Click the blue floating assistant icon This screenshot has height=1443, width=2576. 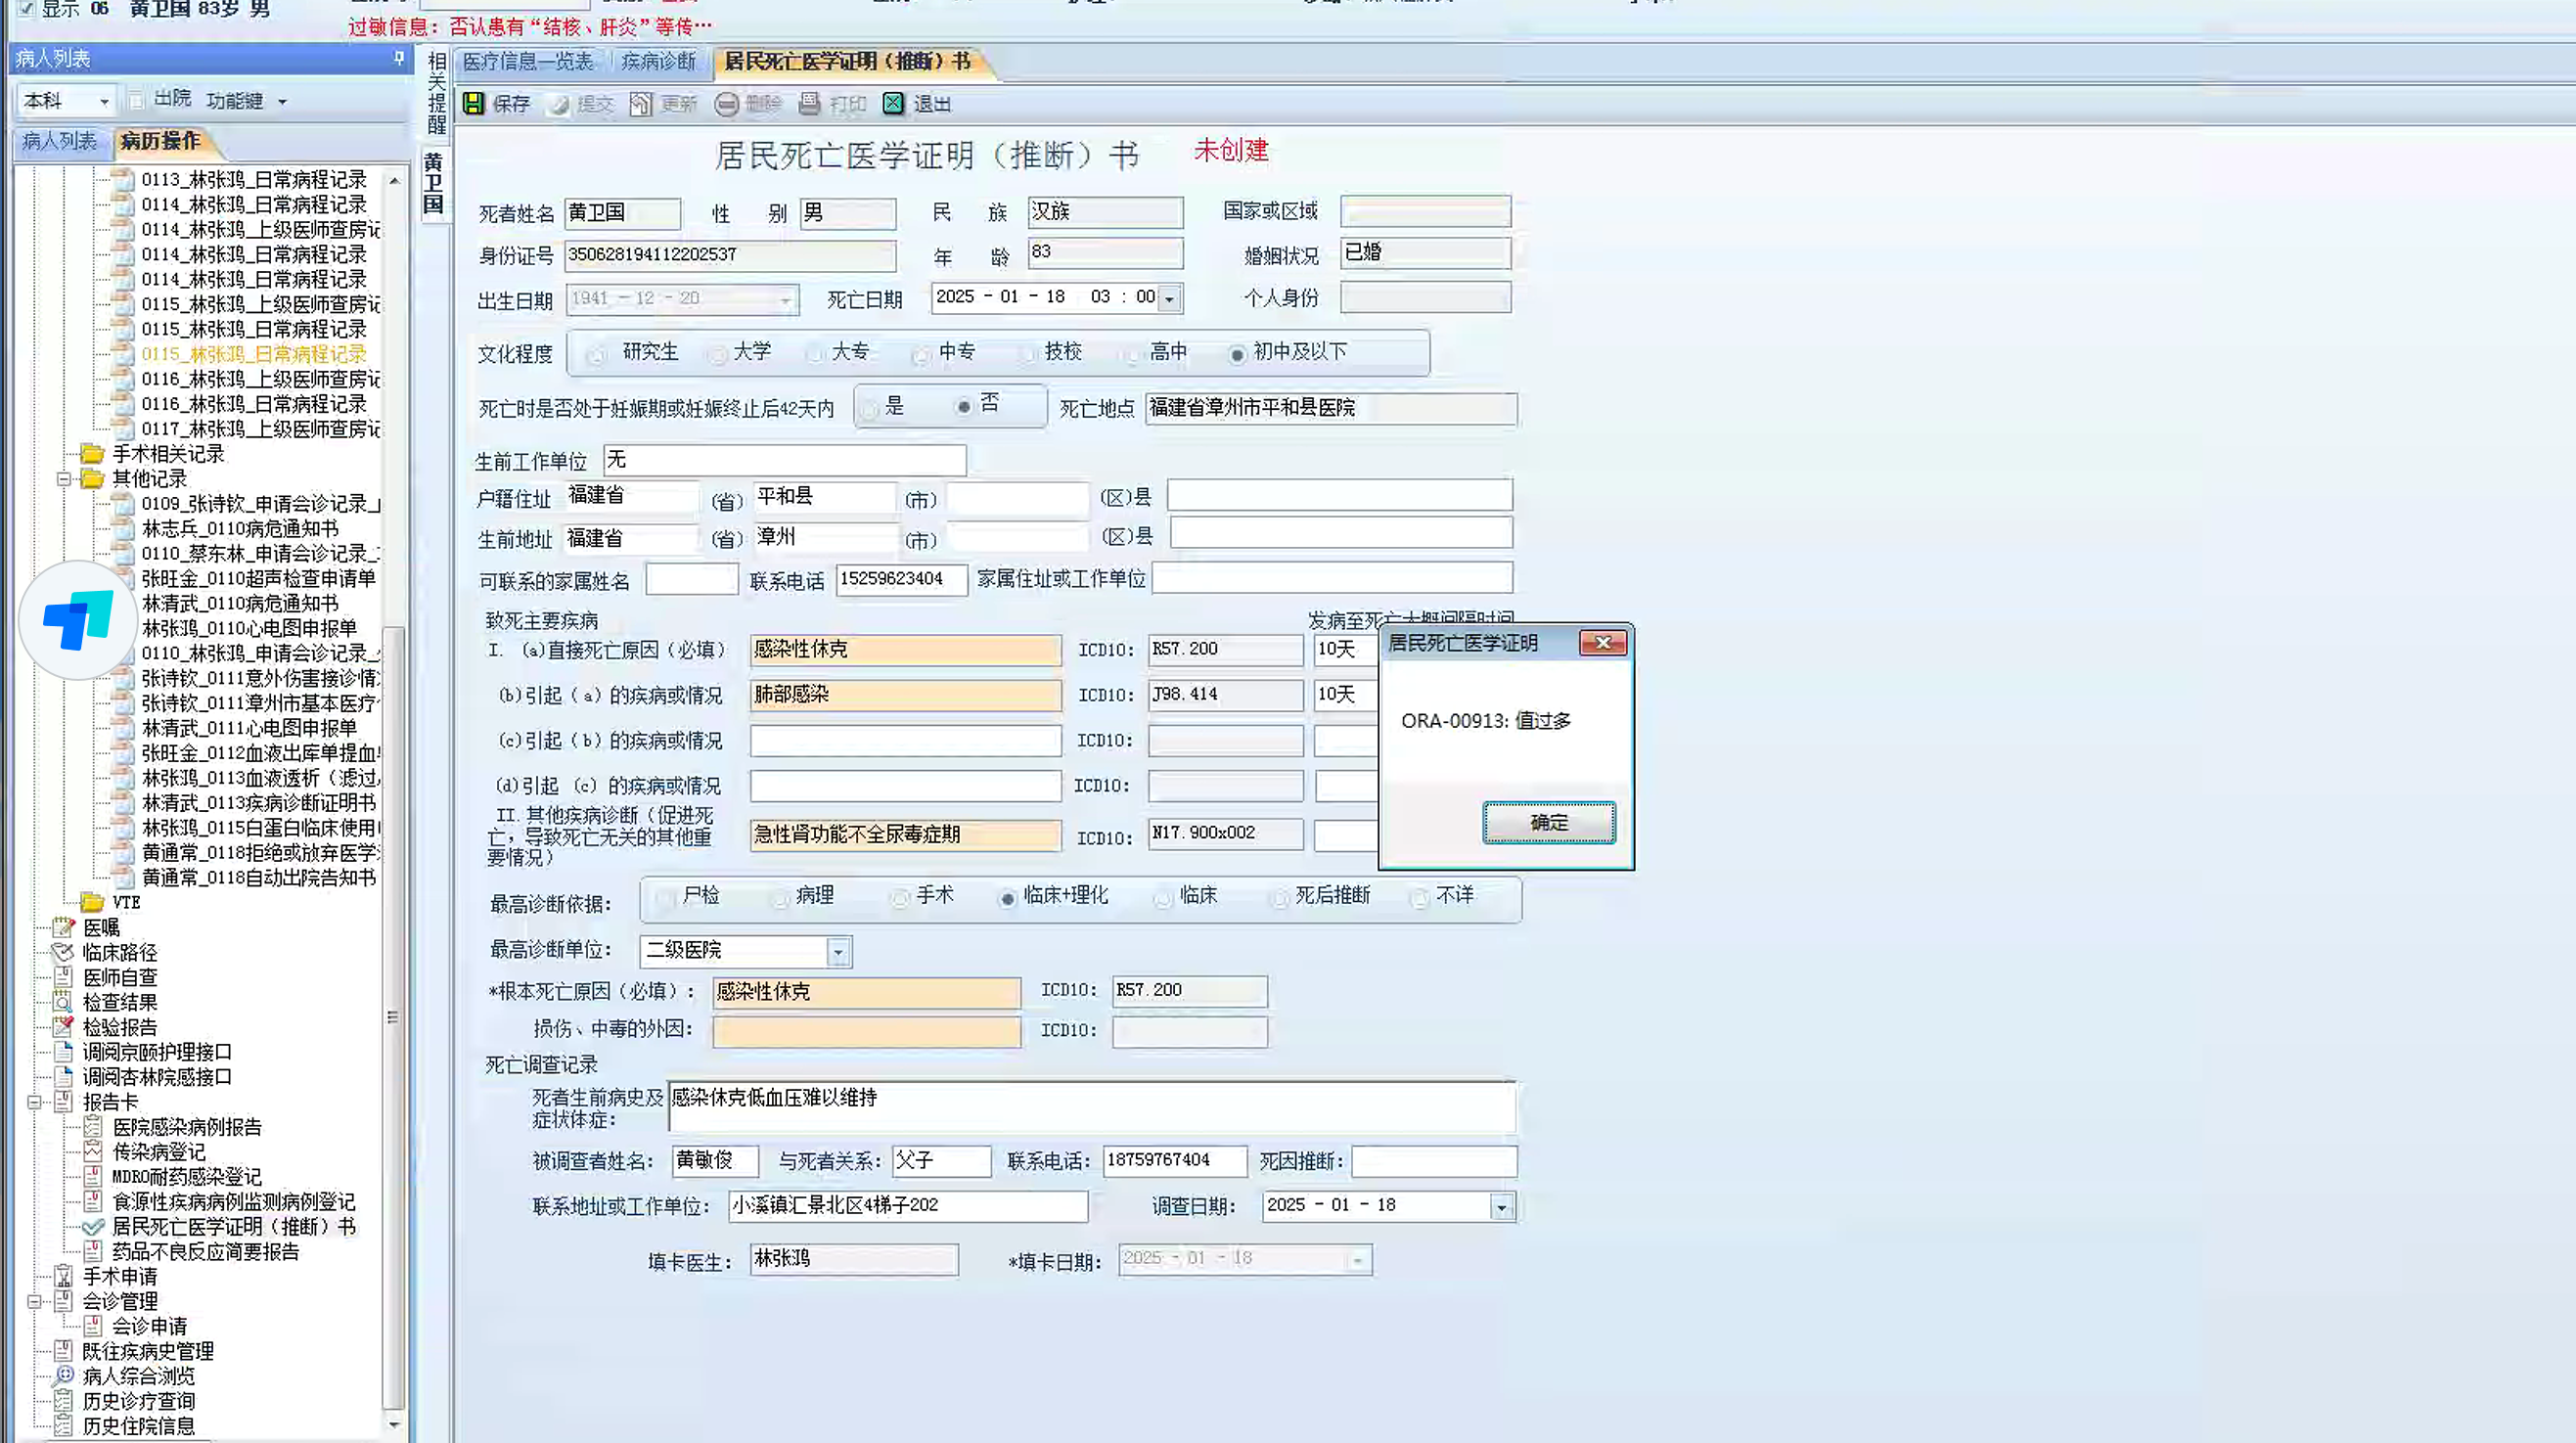tap(78, 620)
